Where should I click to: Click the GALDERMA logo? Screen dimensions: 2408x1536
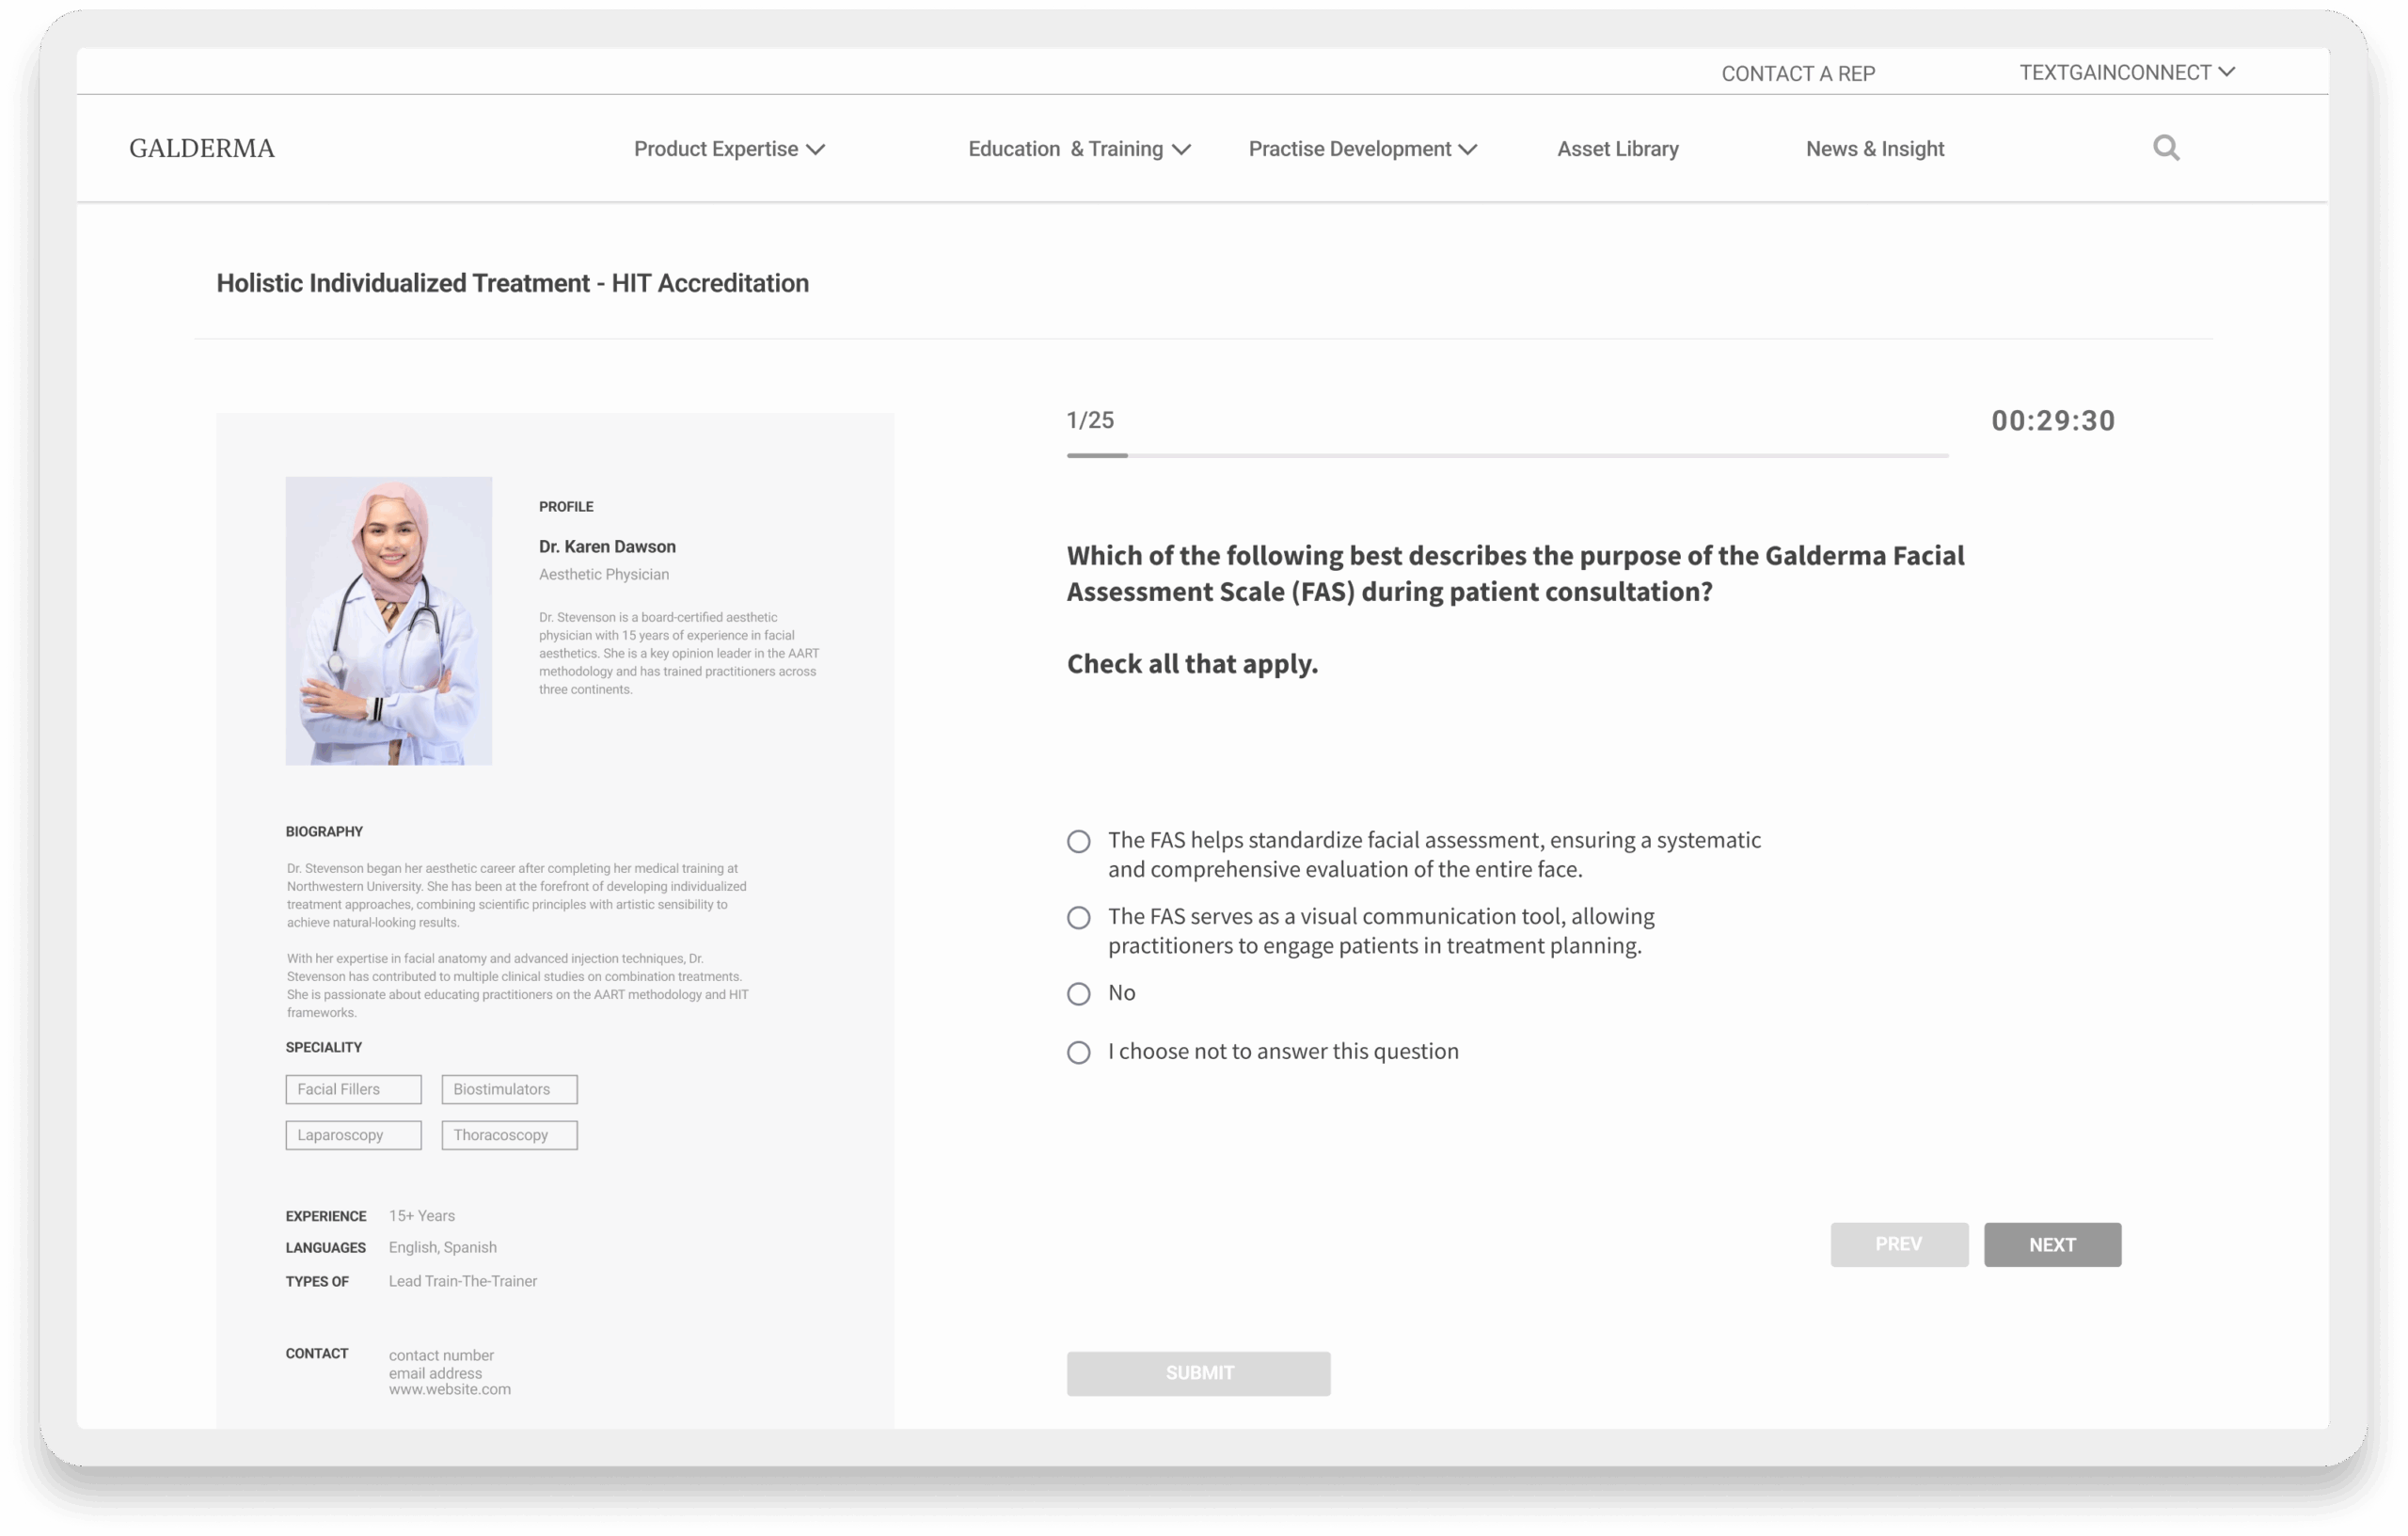tap(202, 149)
